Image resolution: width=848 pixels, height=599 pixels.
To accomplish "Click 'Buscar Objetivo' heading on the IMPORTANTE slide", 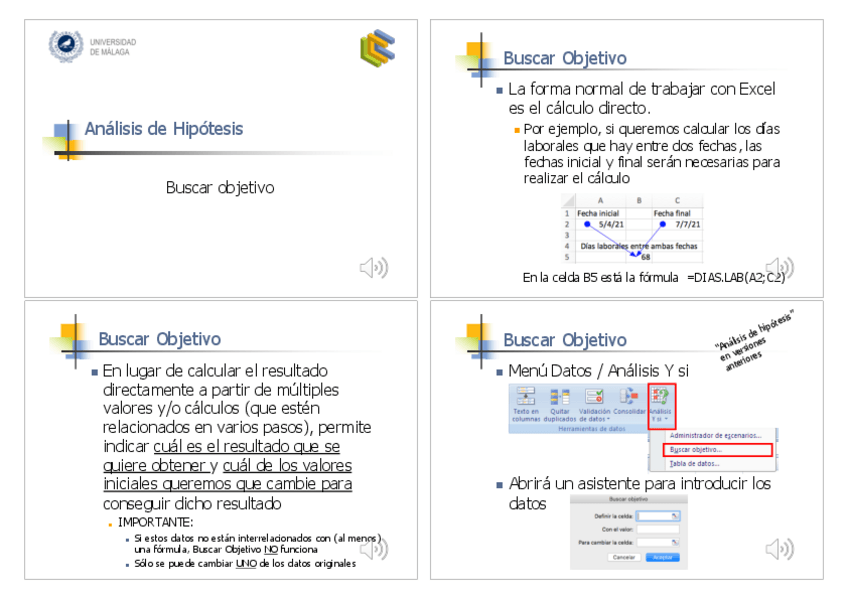I will (160, 339).
